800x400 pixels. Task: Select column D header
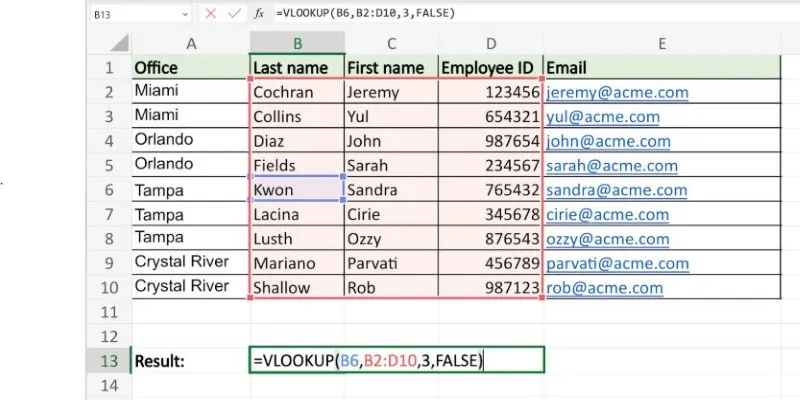tap(491, 44)
